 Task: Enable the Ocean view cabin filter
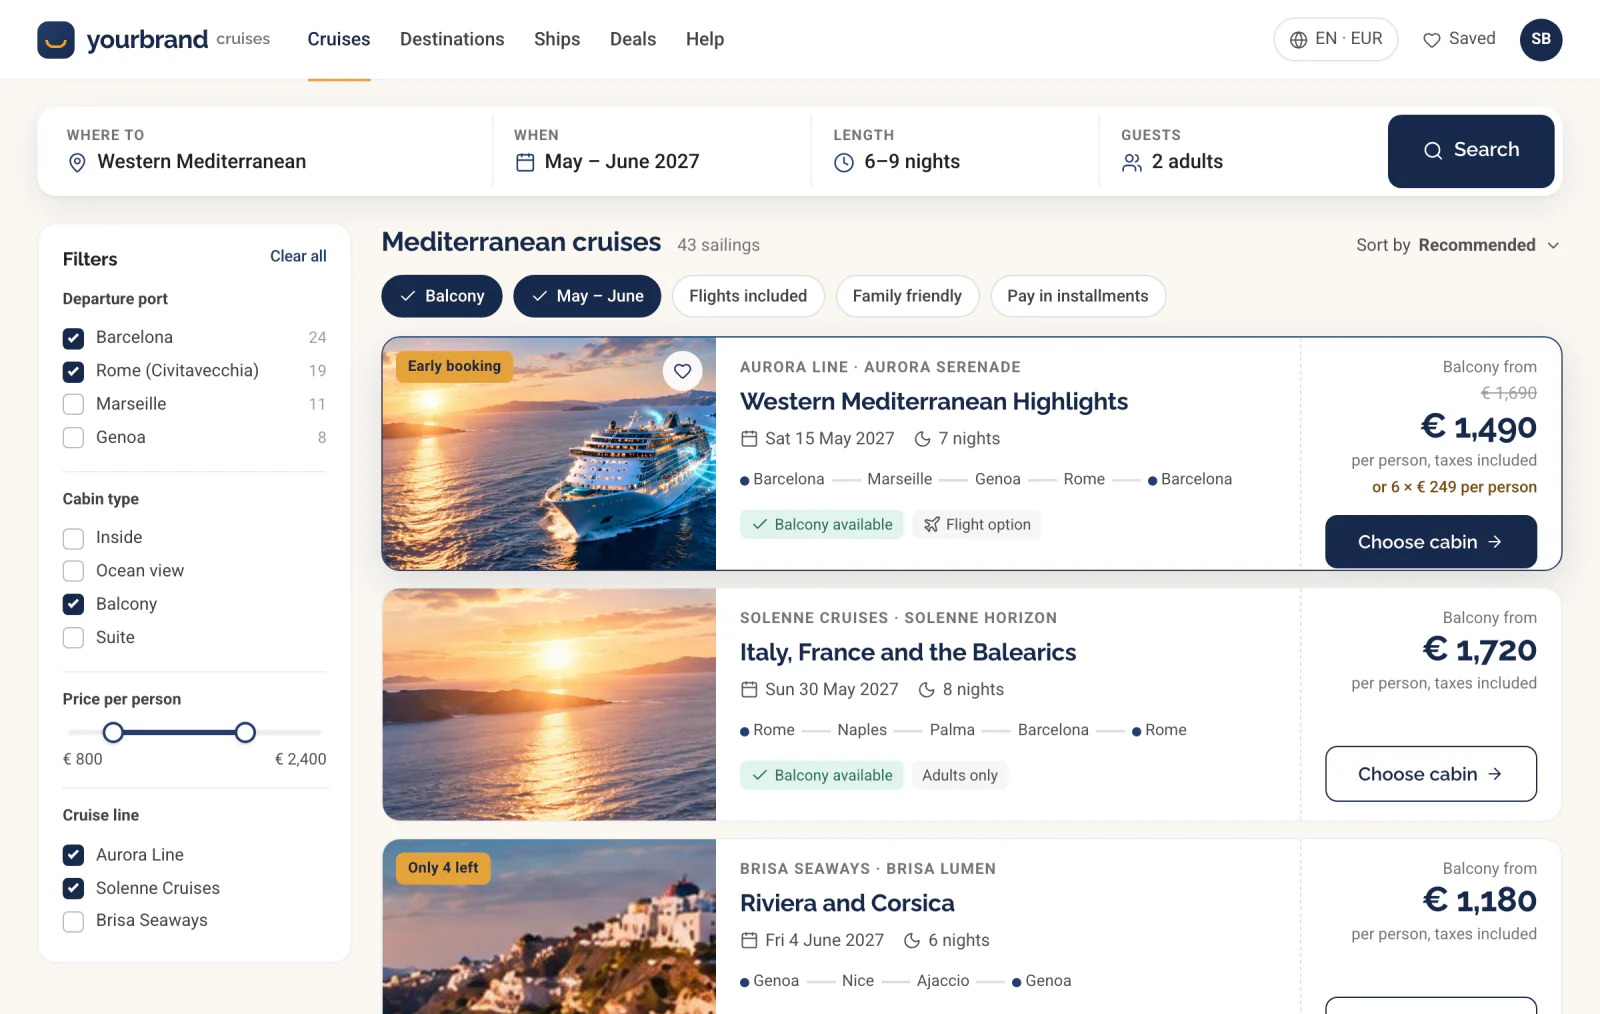point(73,571)
